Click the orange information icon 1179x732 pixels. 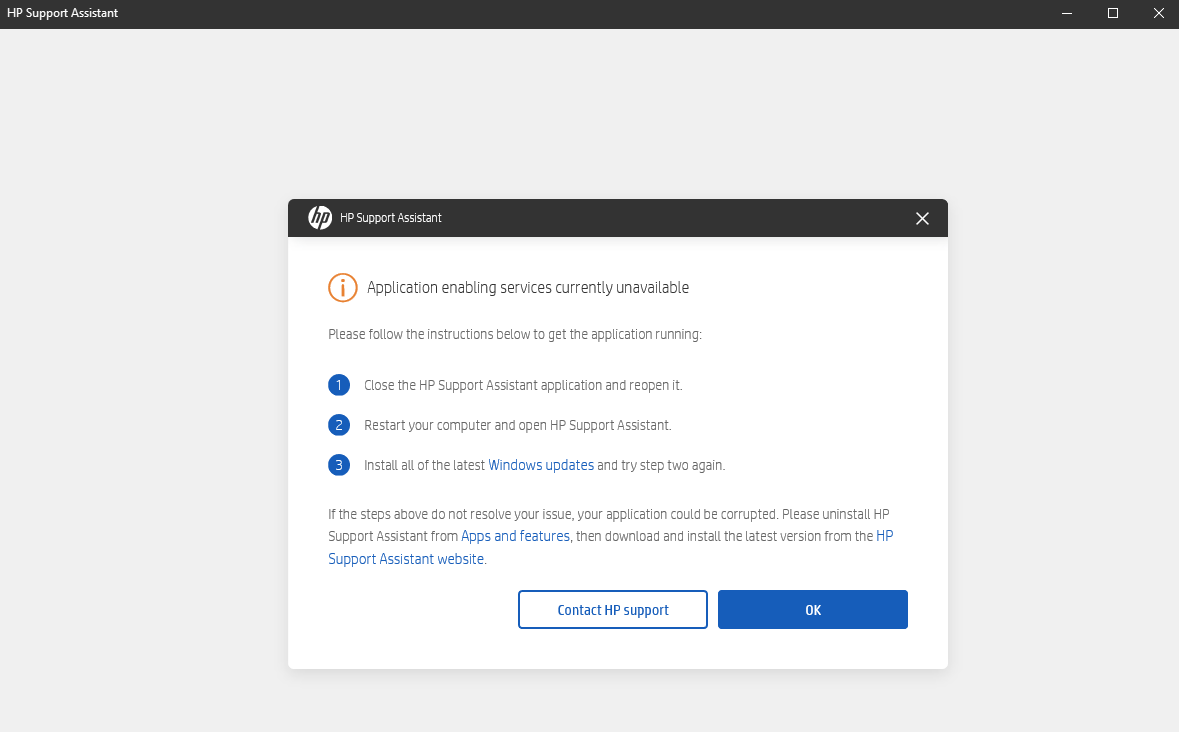click(342, 287)
